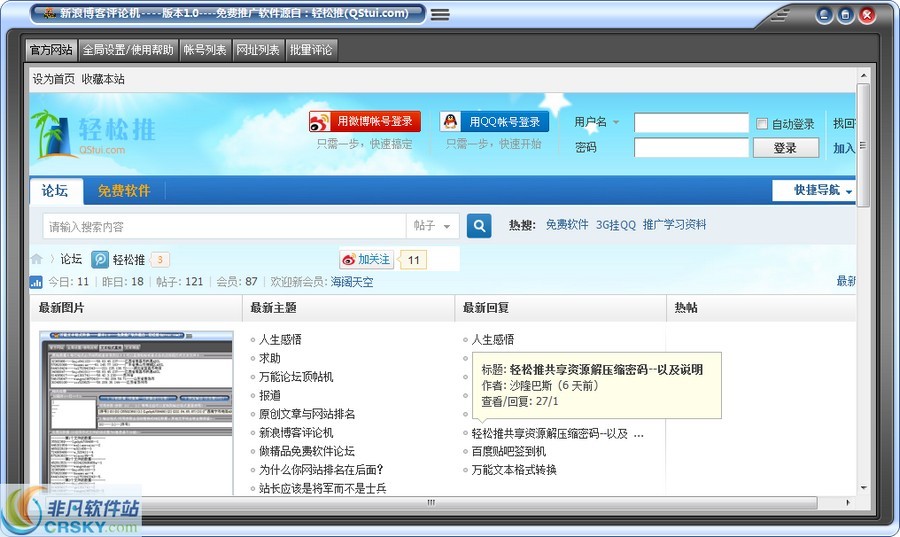This screenshot has width=900, height=537.
Task: Open the 网址列表 tab
Action: pyautogui.click(x=258, y=50)
